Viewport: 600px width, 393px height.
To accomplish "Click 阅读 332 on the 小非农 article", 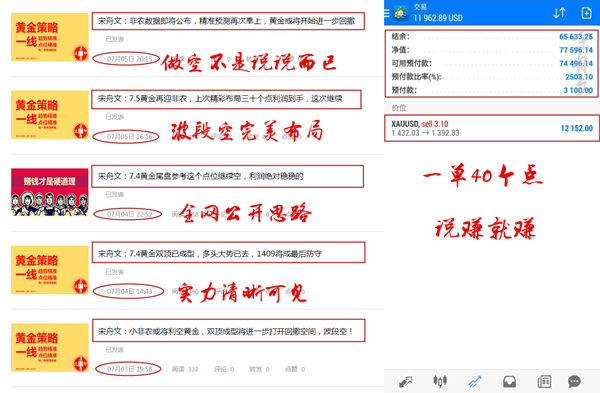I will [185, 369].
